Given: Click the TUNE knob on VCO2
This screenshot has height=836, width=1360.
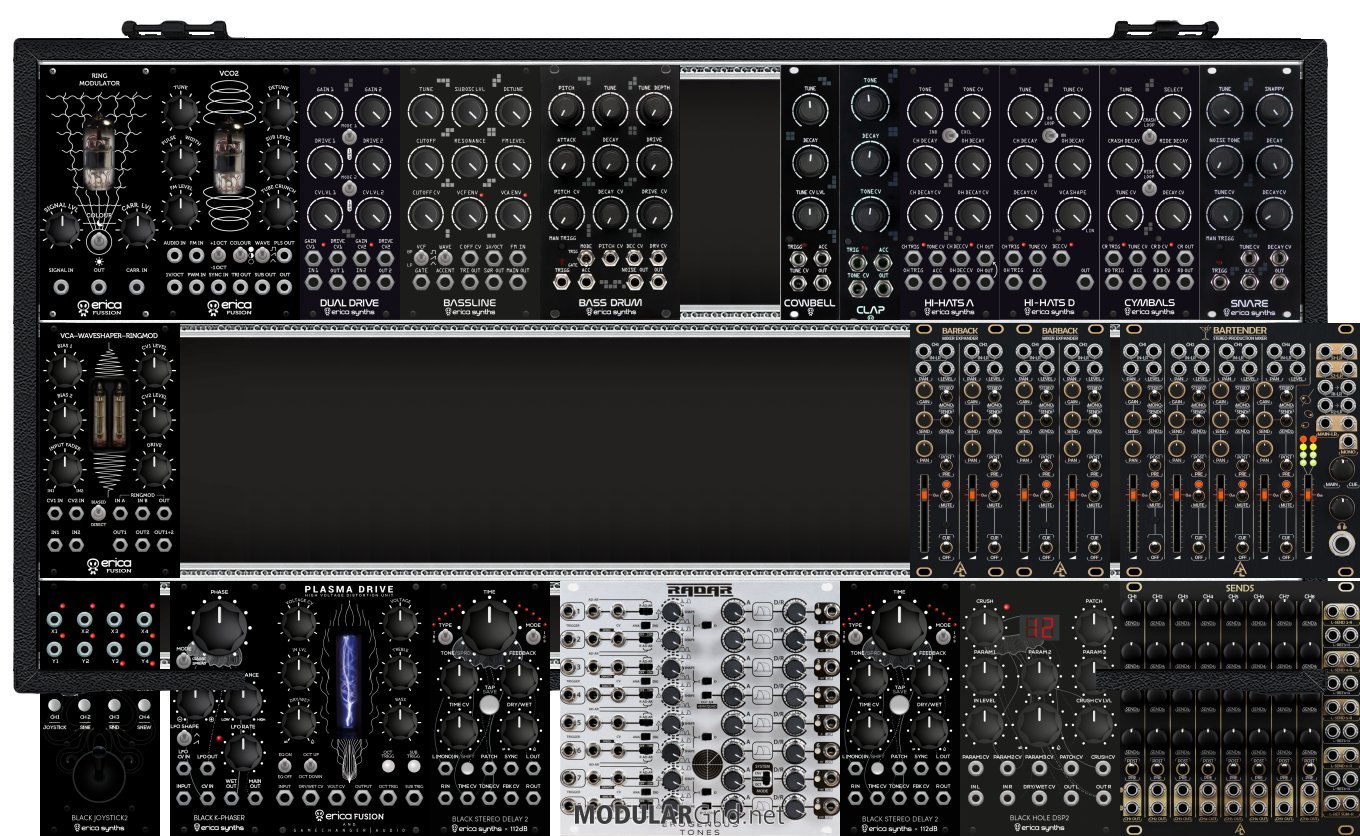Looking at the screenshot, I should [180, 111].
